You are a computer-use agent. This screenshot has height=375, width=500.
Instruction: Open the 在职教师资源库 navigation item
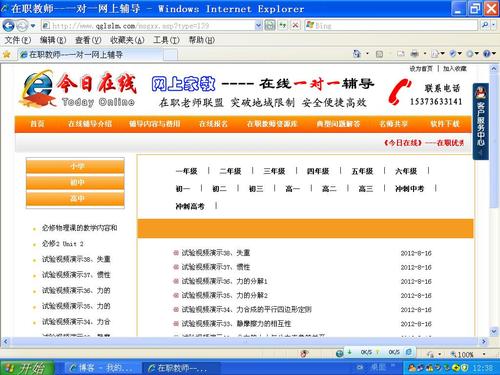click(272, 124)
